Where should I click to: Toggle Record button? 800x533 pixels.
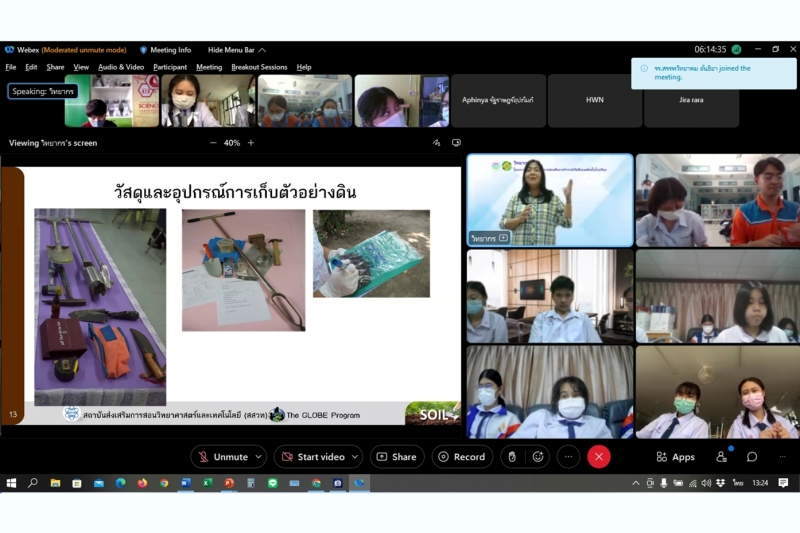pos(461,457)
